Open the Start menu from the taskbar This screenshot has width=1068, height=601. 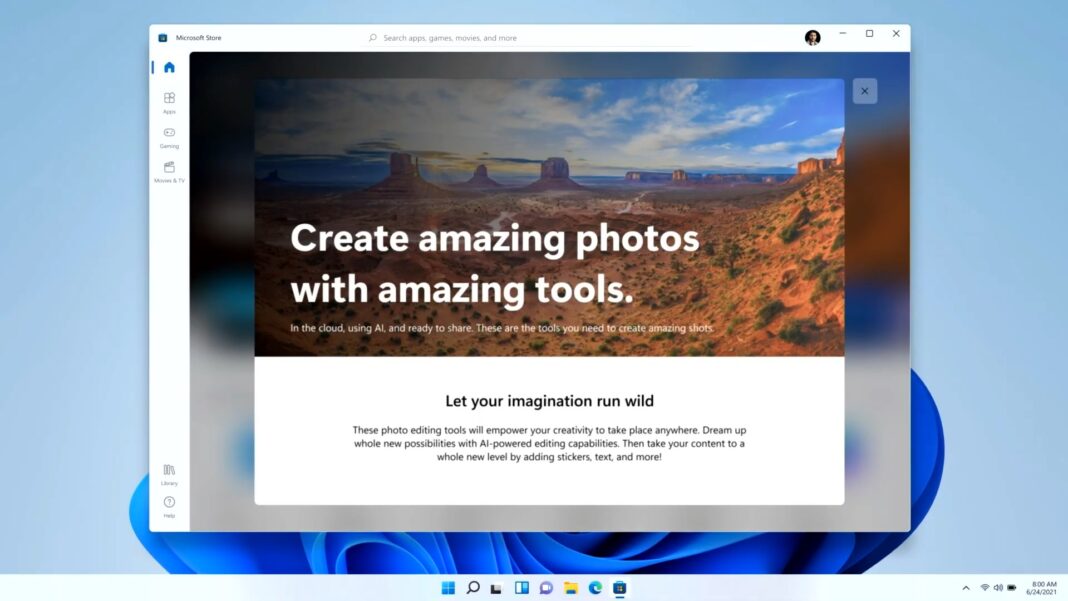point(447,588)
